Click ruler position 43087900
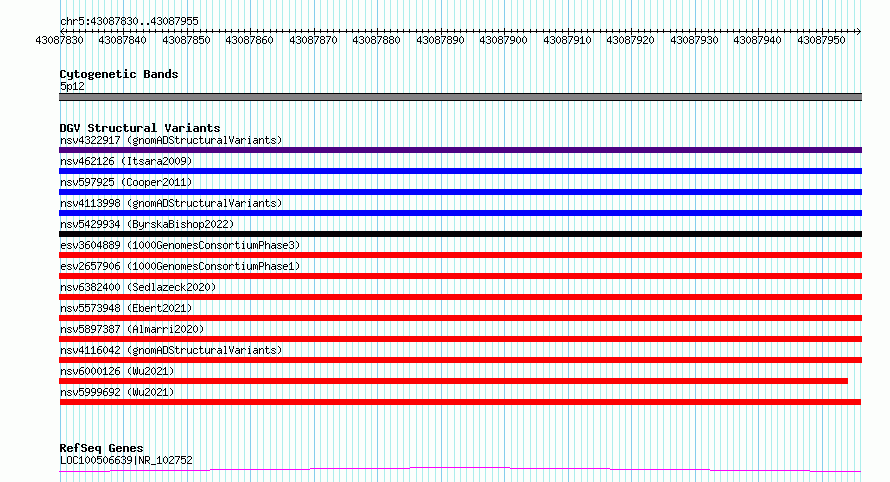The width and height of the screenshot is (890, 482). [503, 40]
